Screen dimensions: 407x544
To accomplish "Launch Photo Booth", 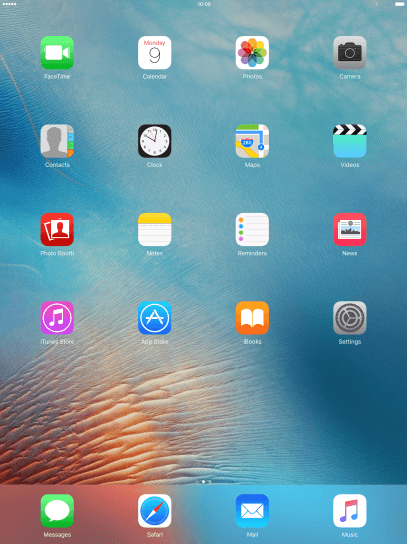I will pyautogui.click(x=57, y=230).
